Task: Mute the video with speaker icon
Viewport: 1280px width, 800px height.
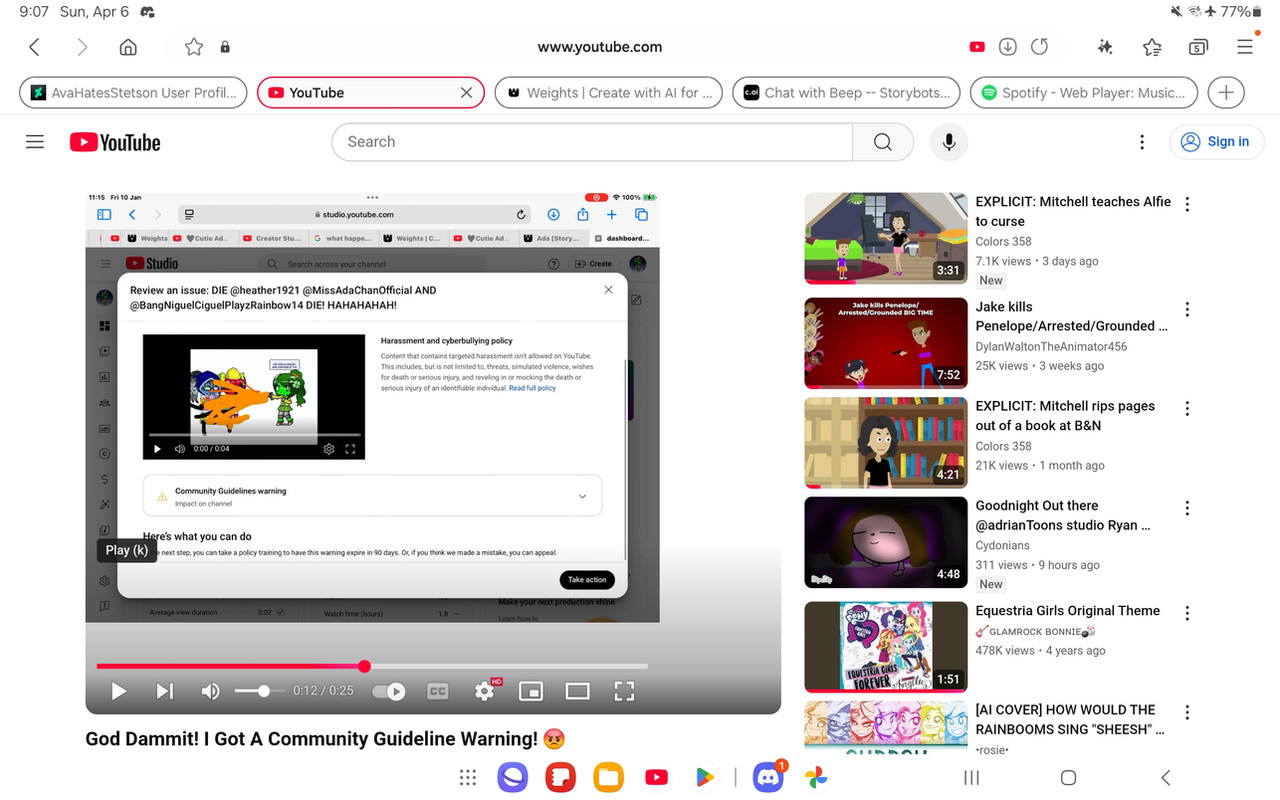Action: pos(211,691)
